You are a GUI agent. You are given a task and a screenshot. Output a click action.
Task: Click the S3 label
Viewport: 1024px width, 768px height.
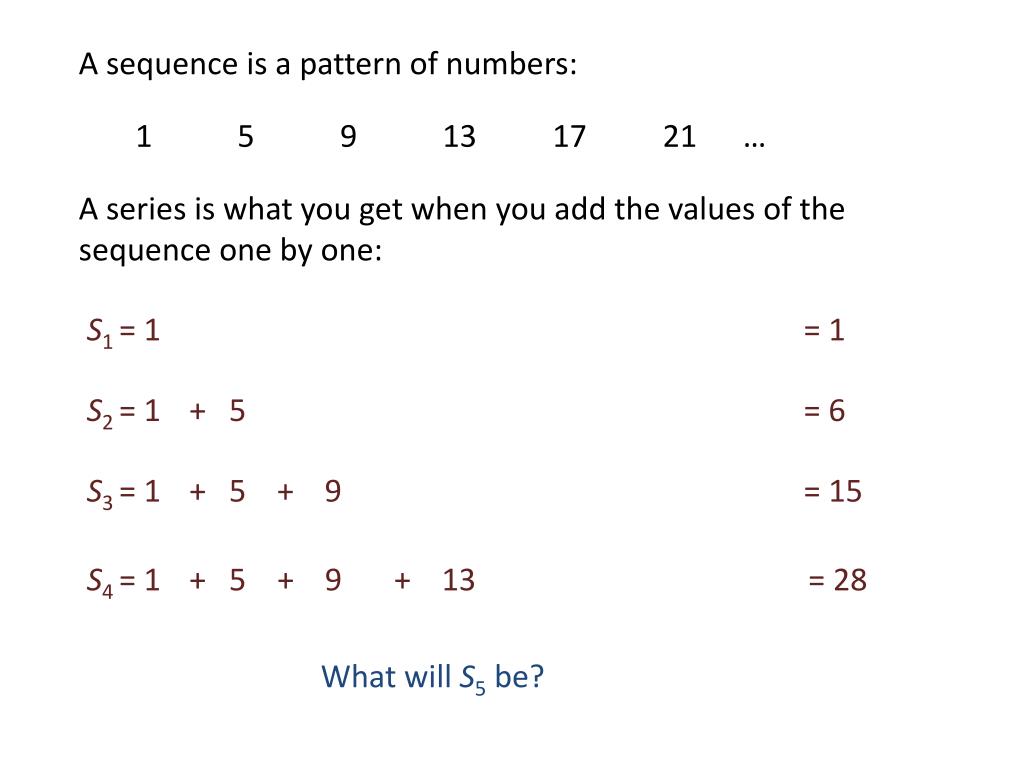99,494
